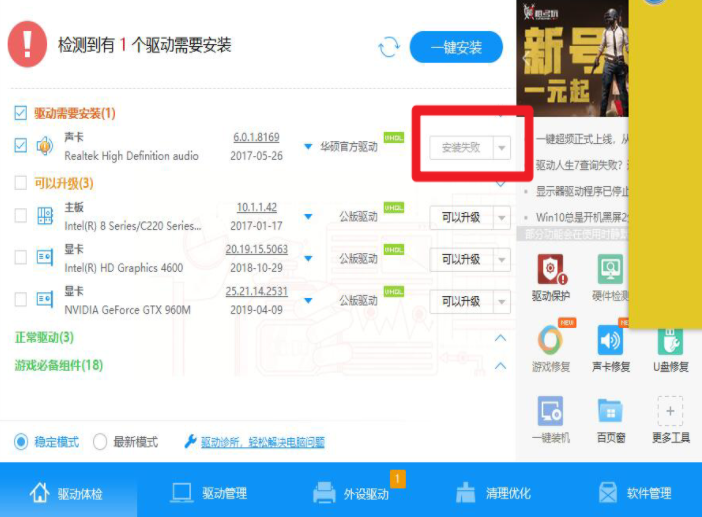The image size is (702, 517).
Task: Switch to 清理优化 tab
Action: (x=493, y=493)
